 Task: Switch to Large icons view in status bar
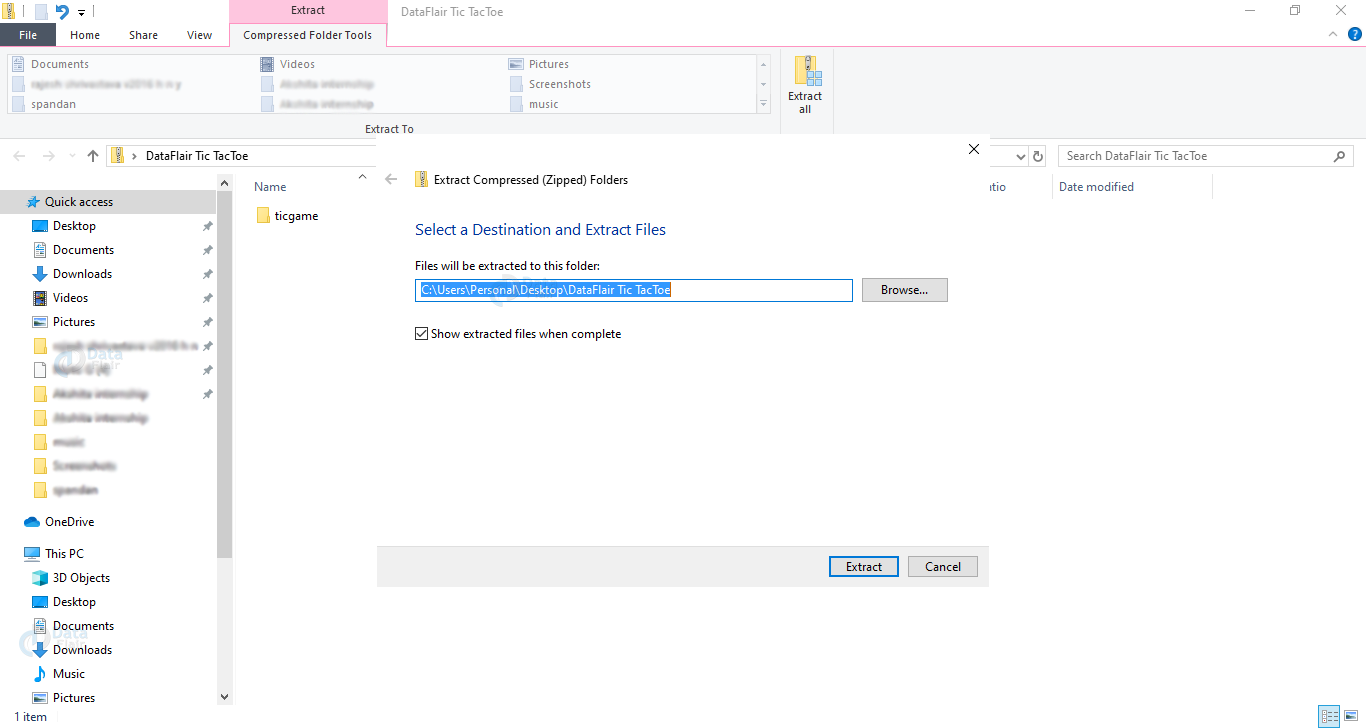click(x=1349, y=716)
